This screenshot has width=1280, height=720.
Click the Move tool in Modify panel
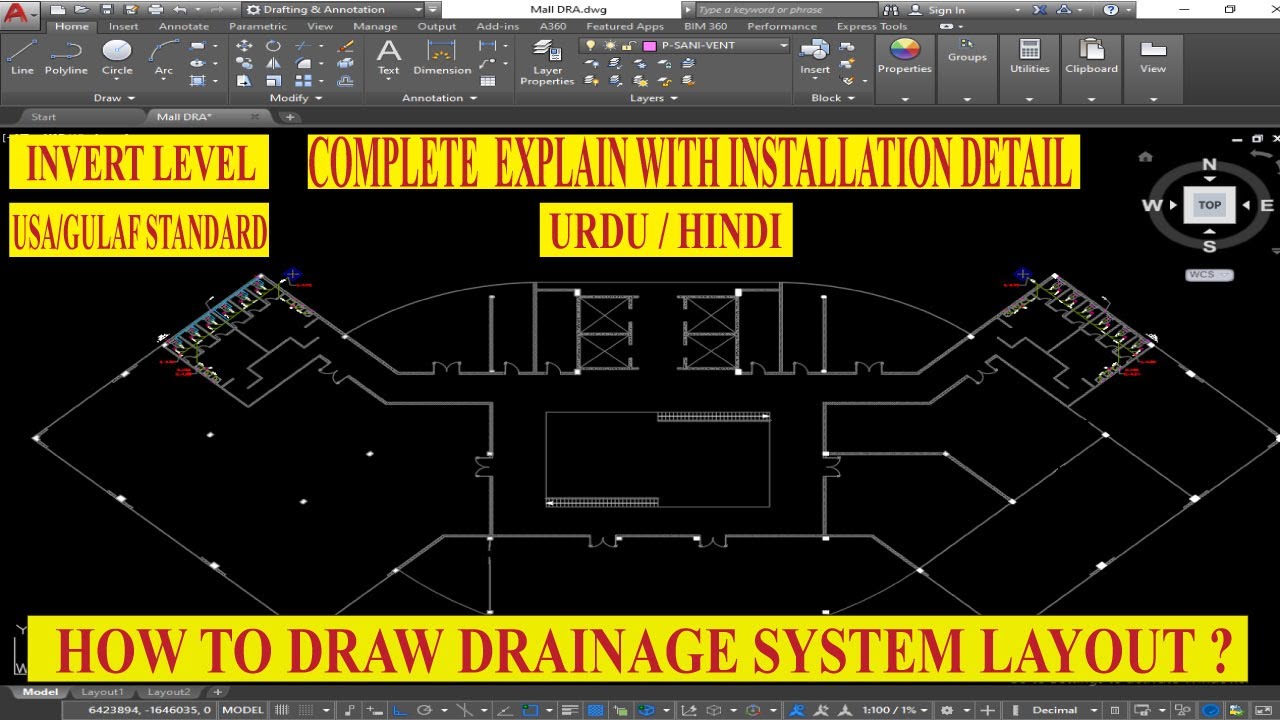pyautogui.click(x=244, y=46)
